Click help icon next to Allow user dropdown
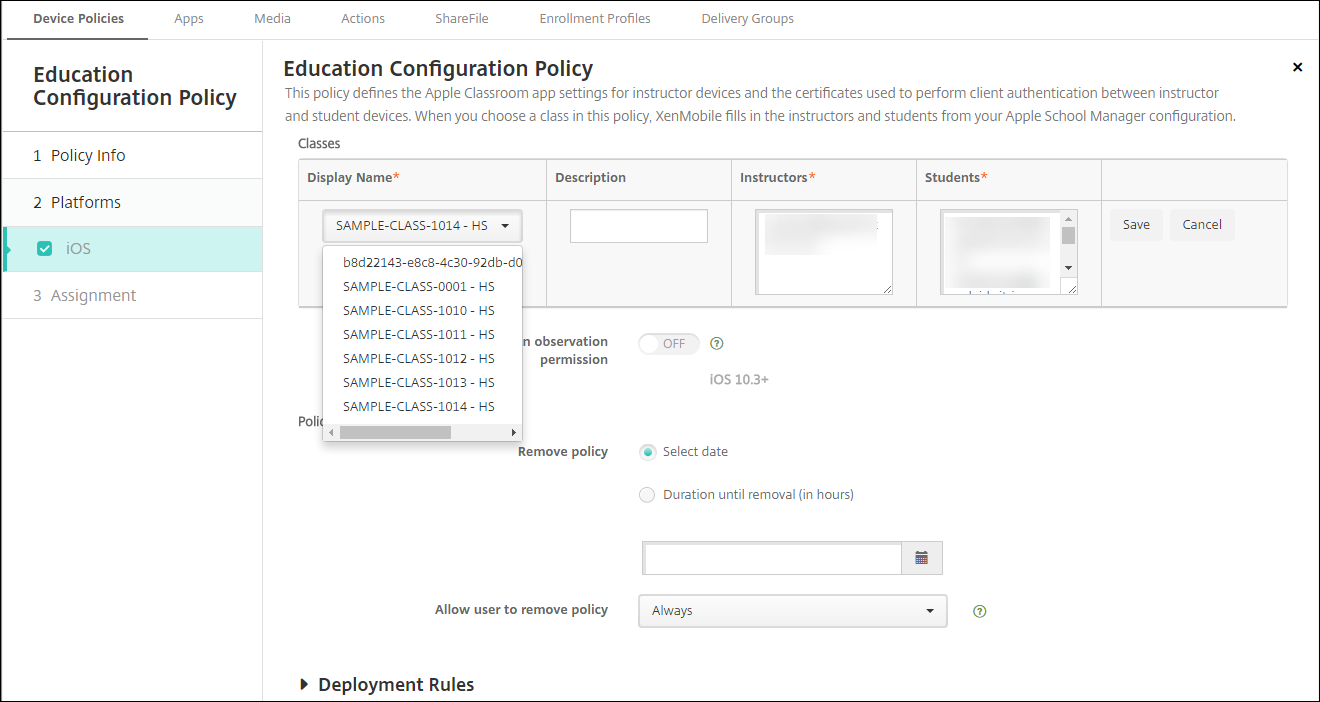This screenshot has width=1320, height=702. click(x=979, y=611)
